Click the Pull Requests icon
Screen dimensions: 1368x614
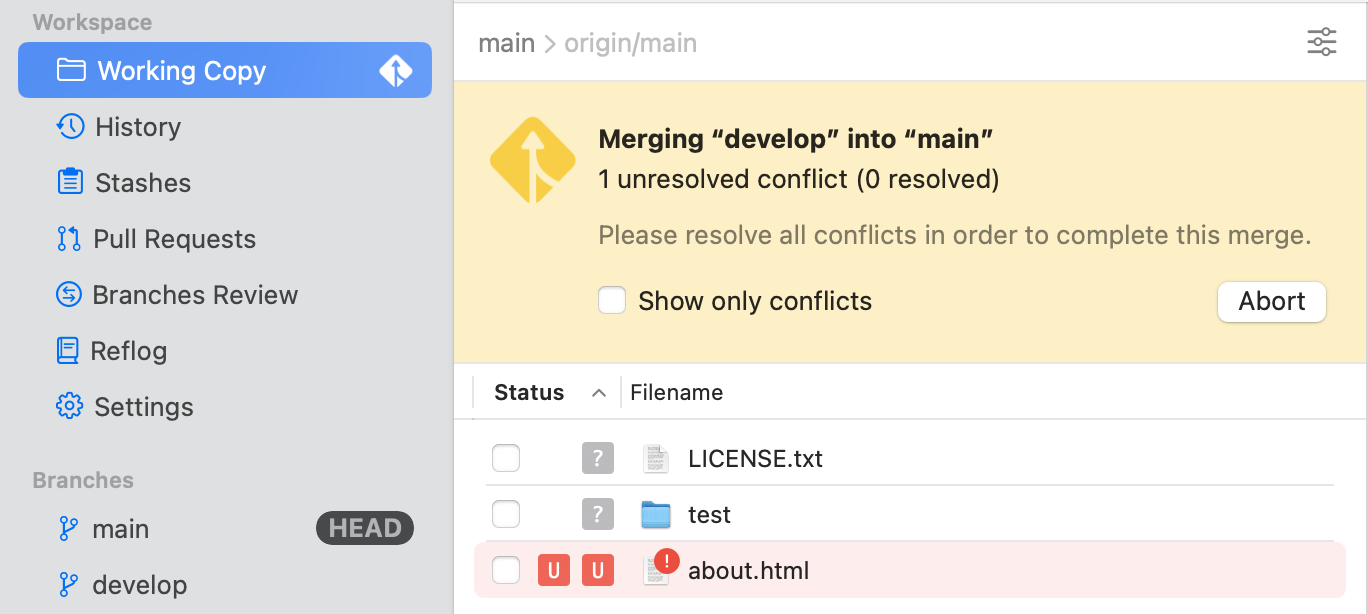click(x=69, y=239)
